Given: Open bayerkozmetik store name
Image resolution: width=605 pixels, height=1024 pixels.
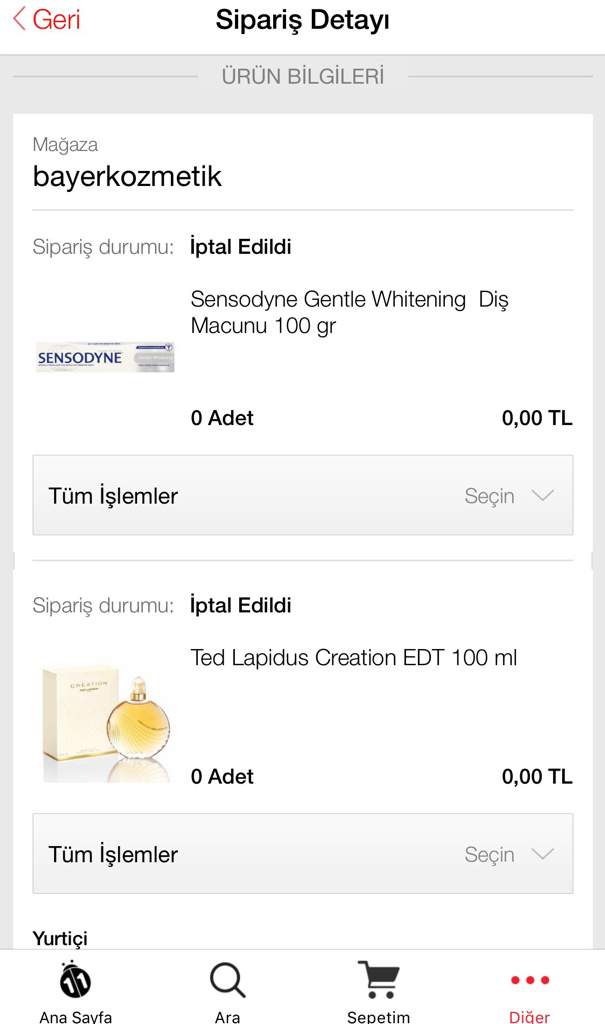Looking at the screenshot, I should click(x=127, y=176).
